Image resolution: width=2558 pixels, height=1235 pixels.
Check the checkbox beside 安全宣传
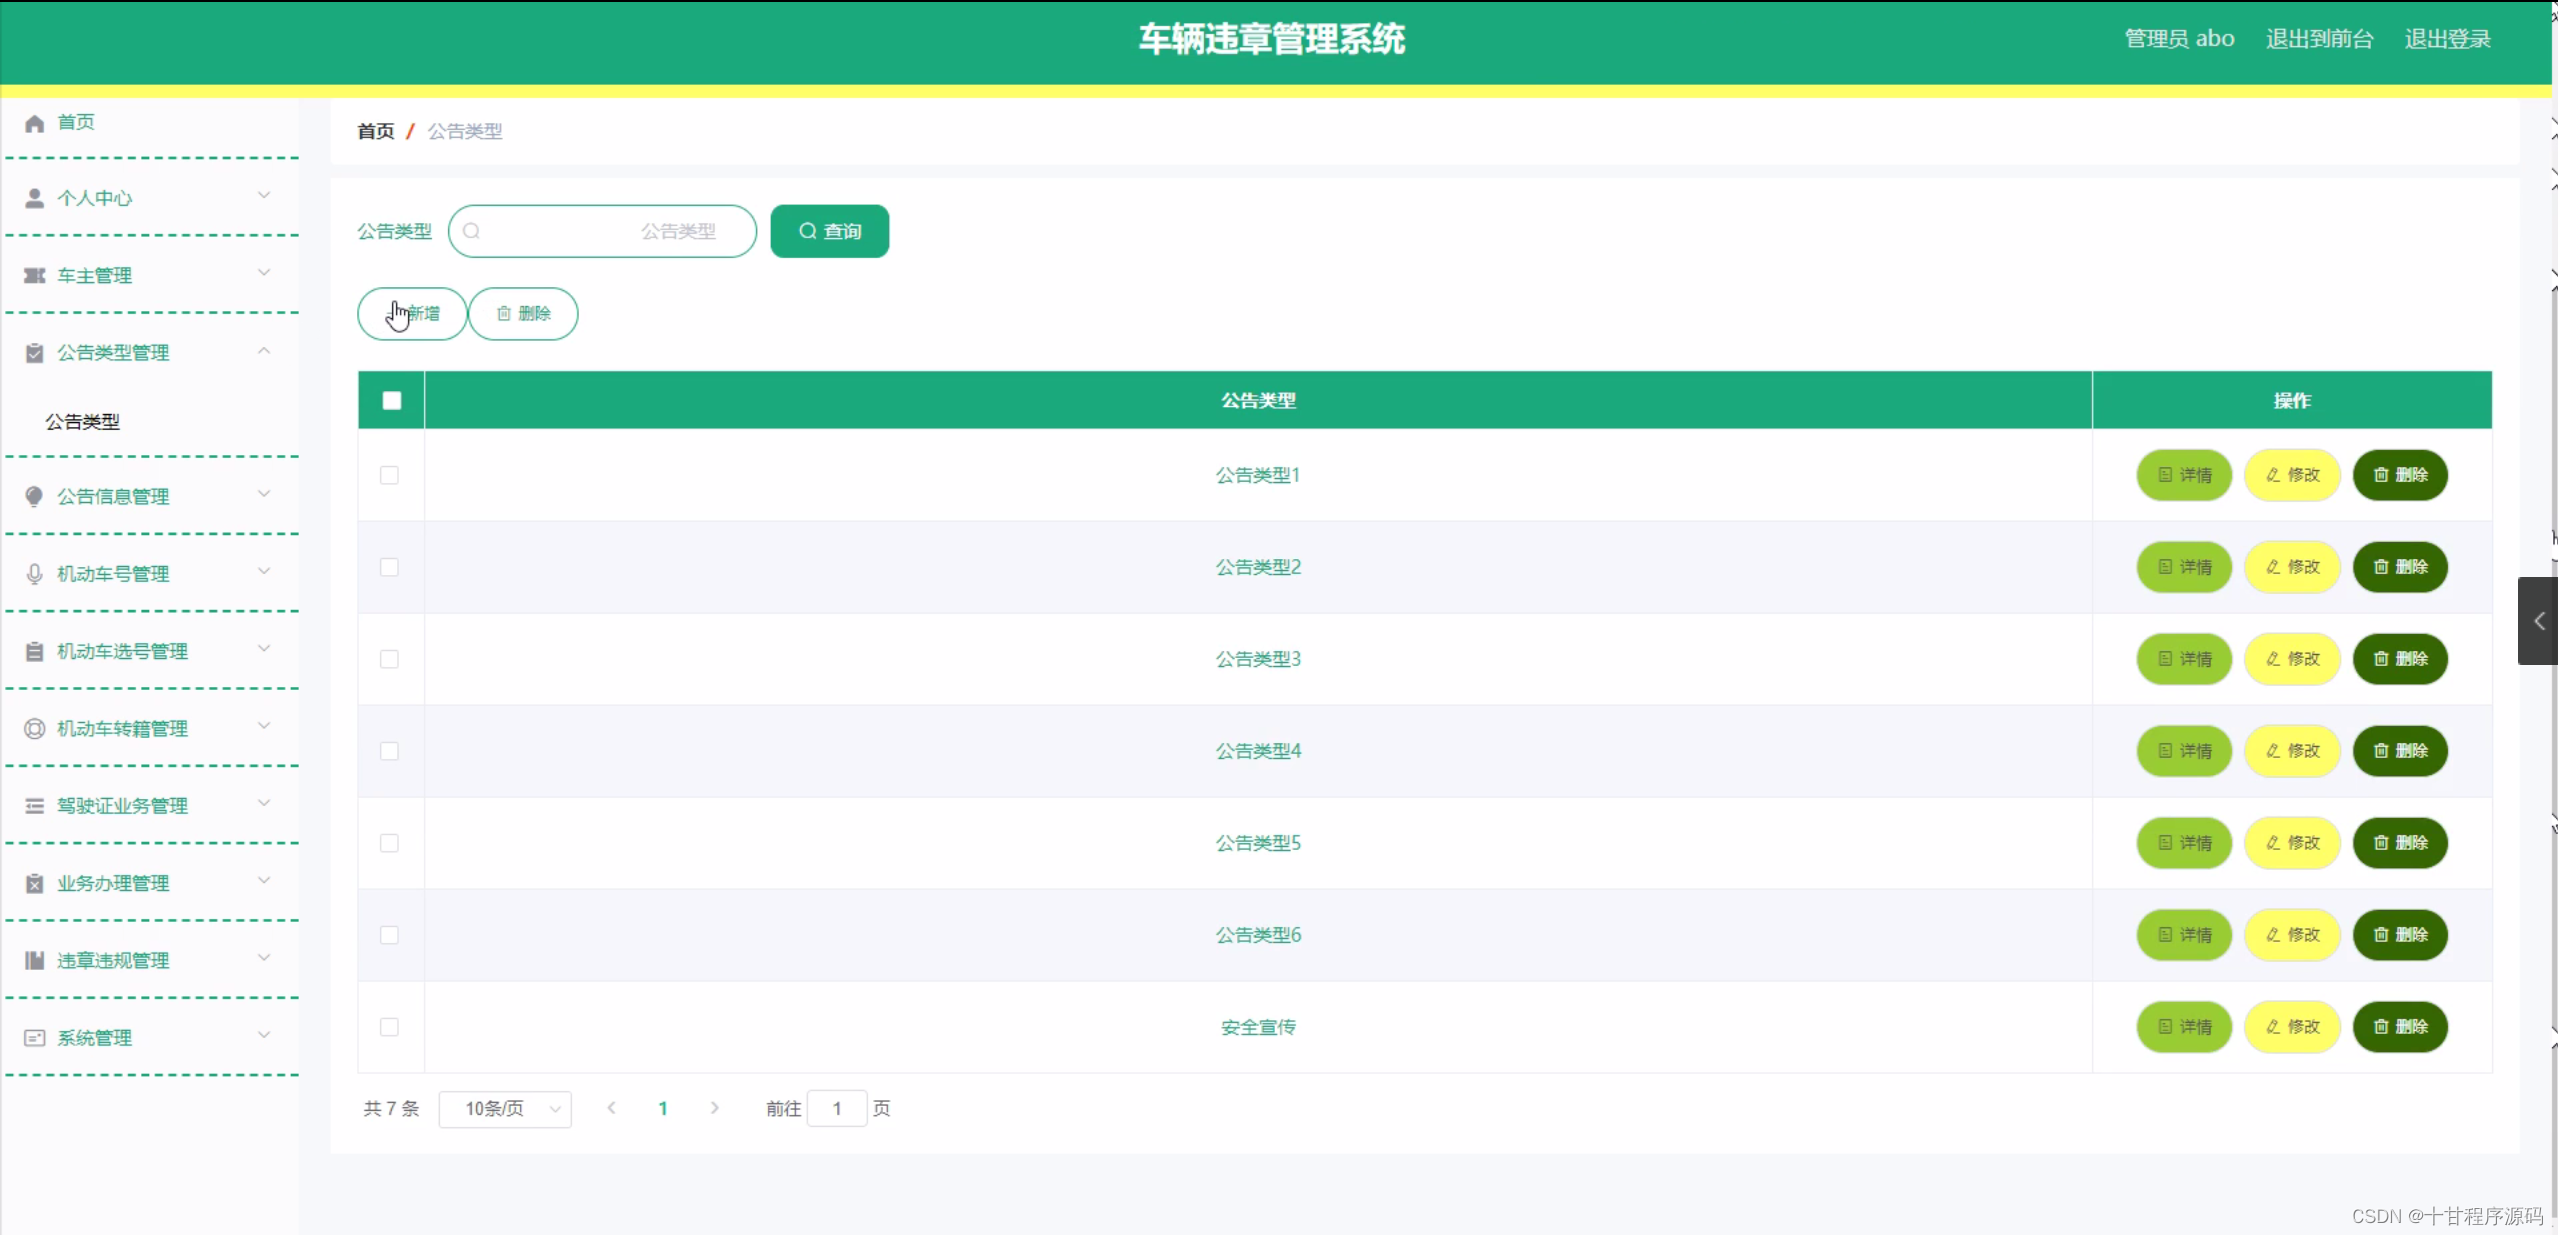coord(390,1027)
